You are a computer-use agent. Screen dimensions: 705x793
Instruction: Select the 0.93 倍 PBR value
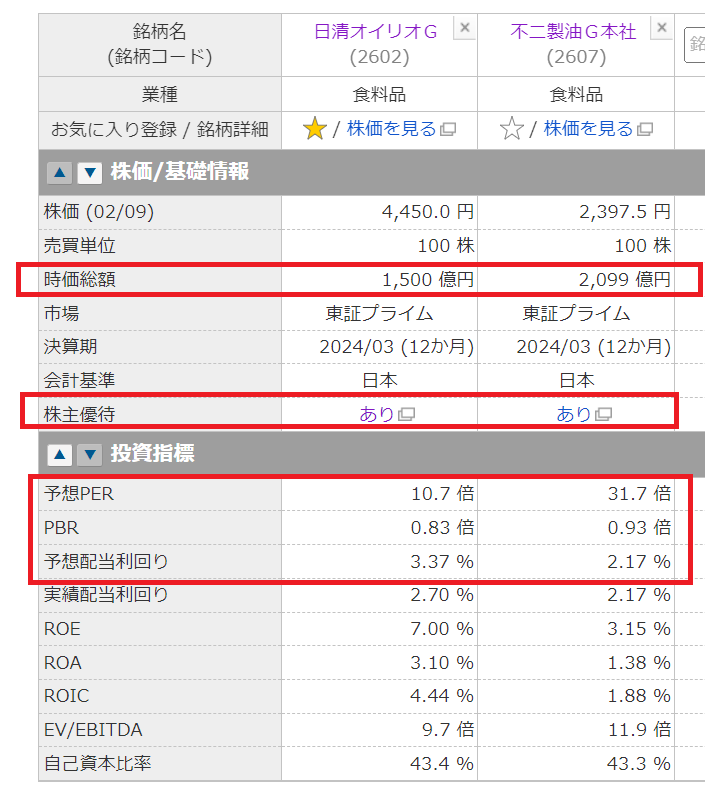639,527
